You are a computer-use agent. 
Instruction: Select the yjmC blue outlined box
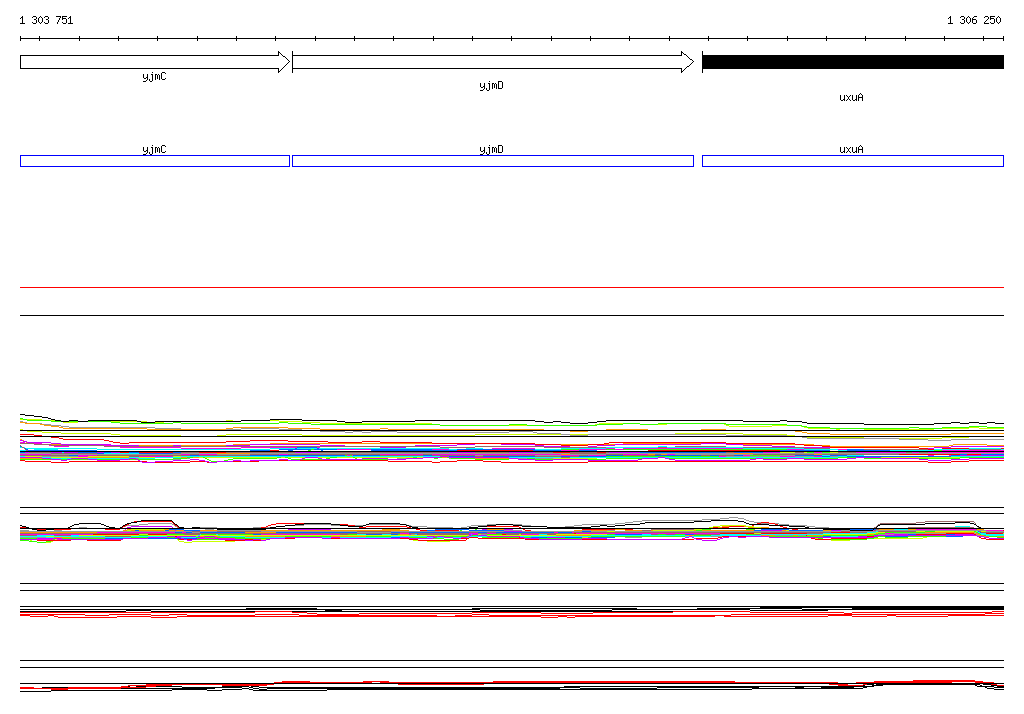coord(155,161)
